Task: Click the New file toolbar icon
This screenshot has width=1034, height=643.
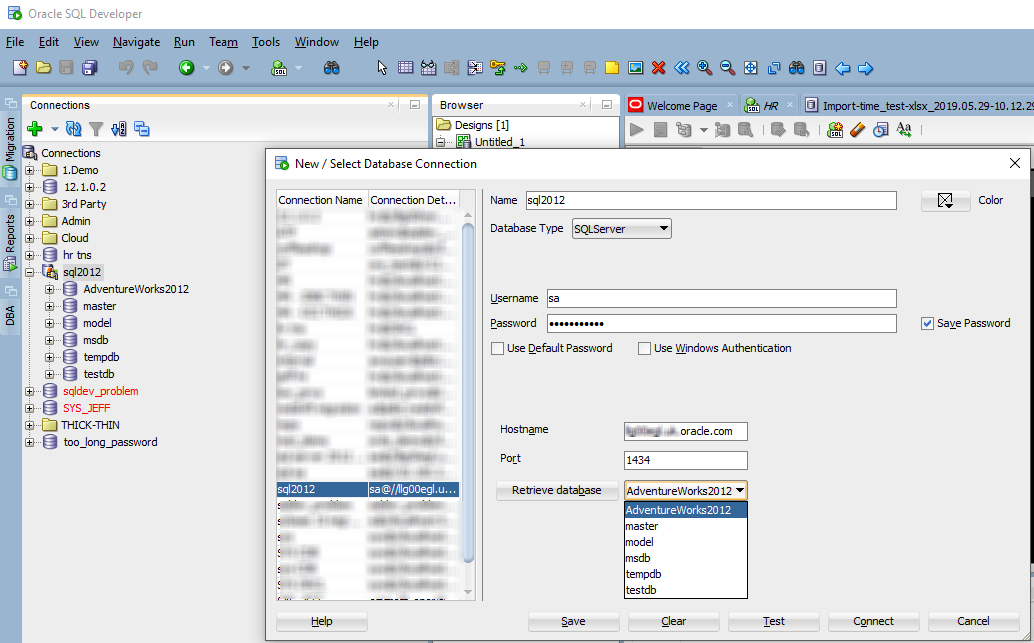Action: coord(20,67)
